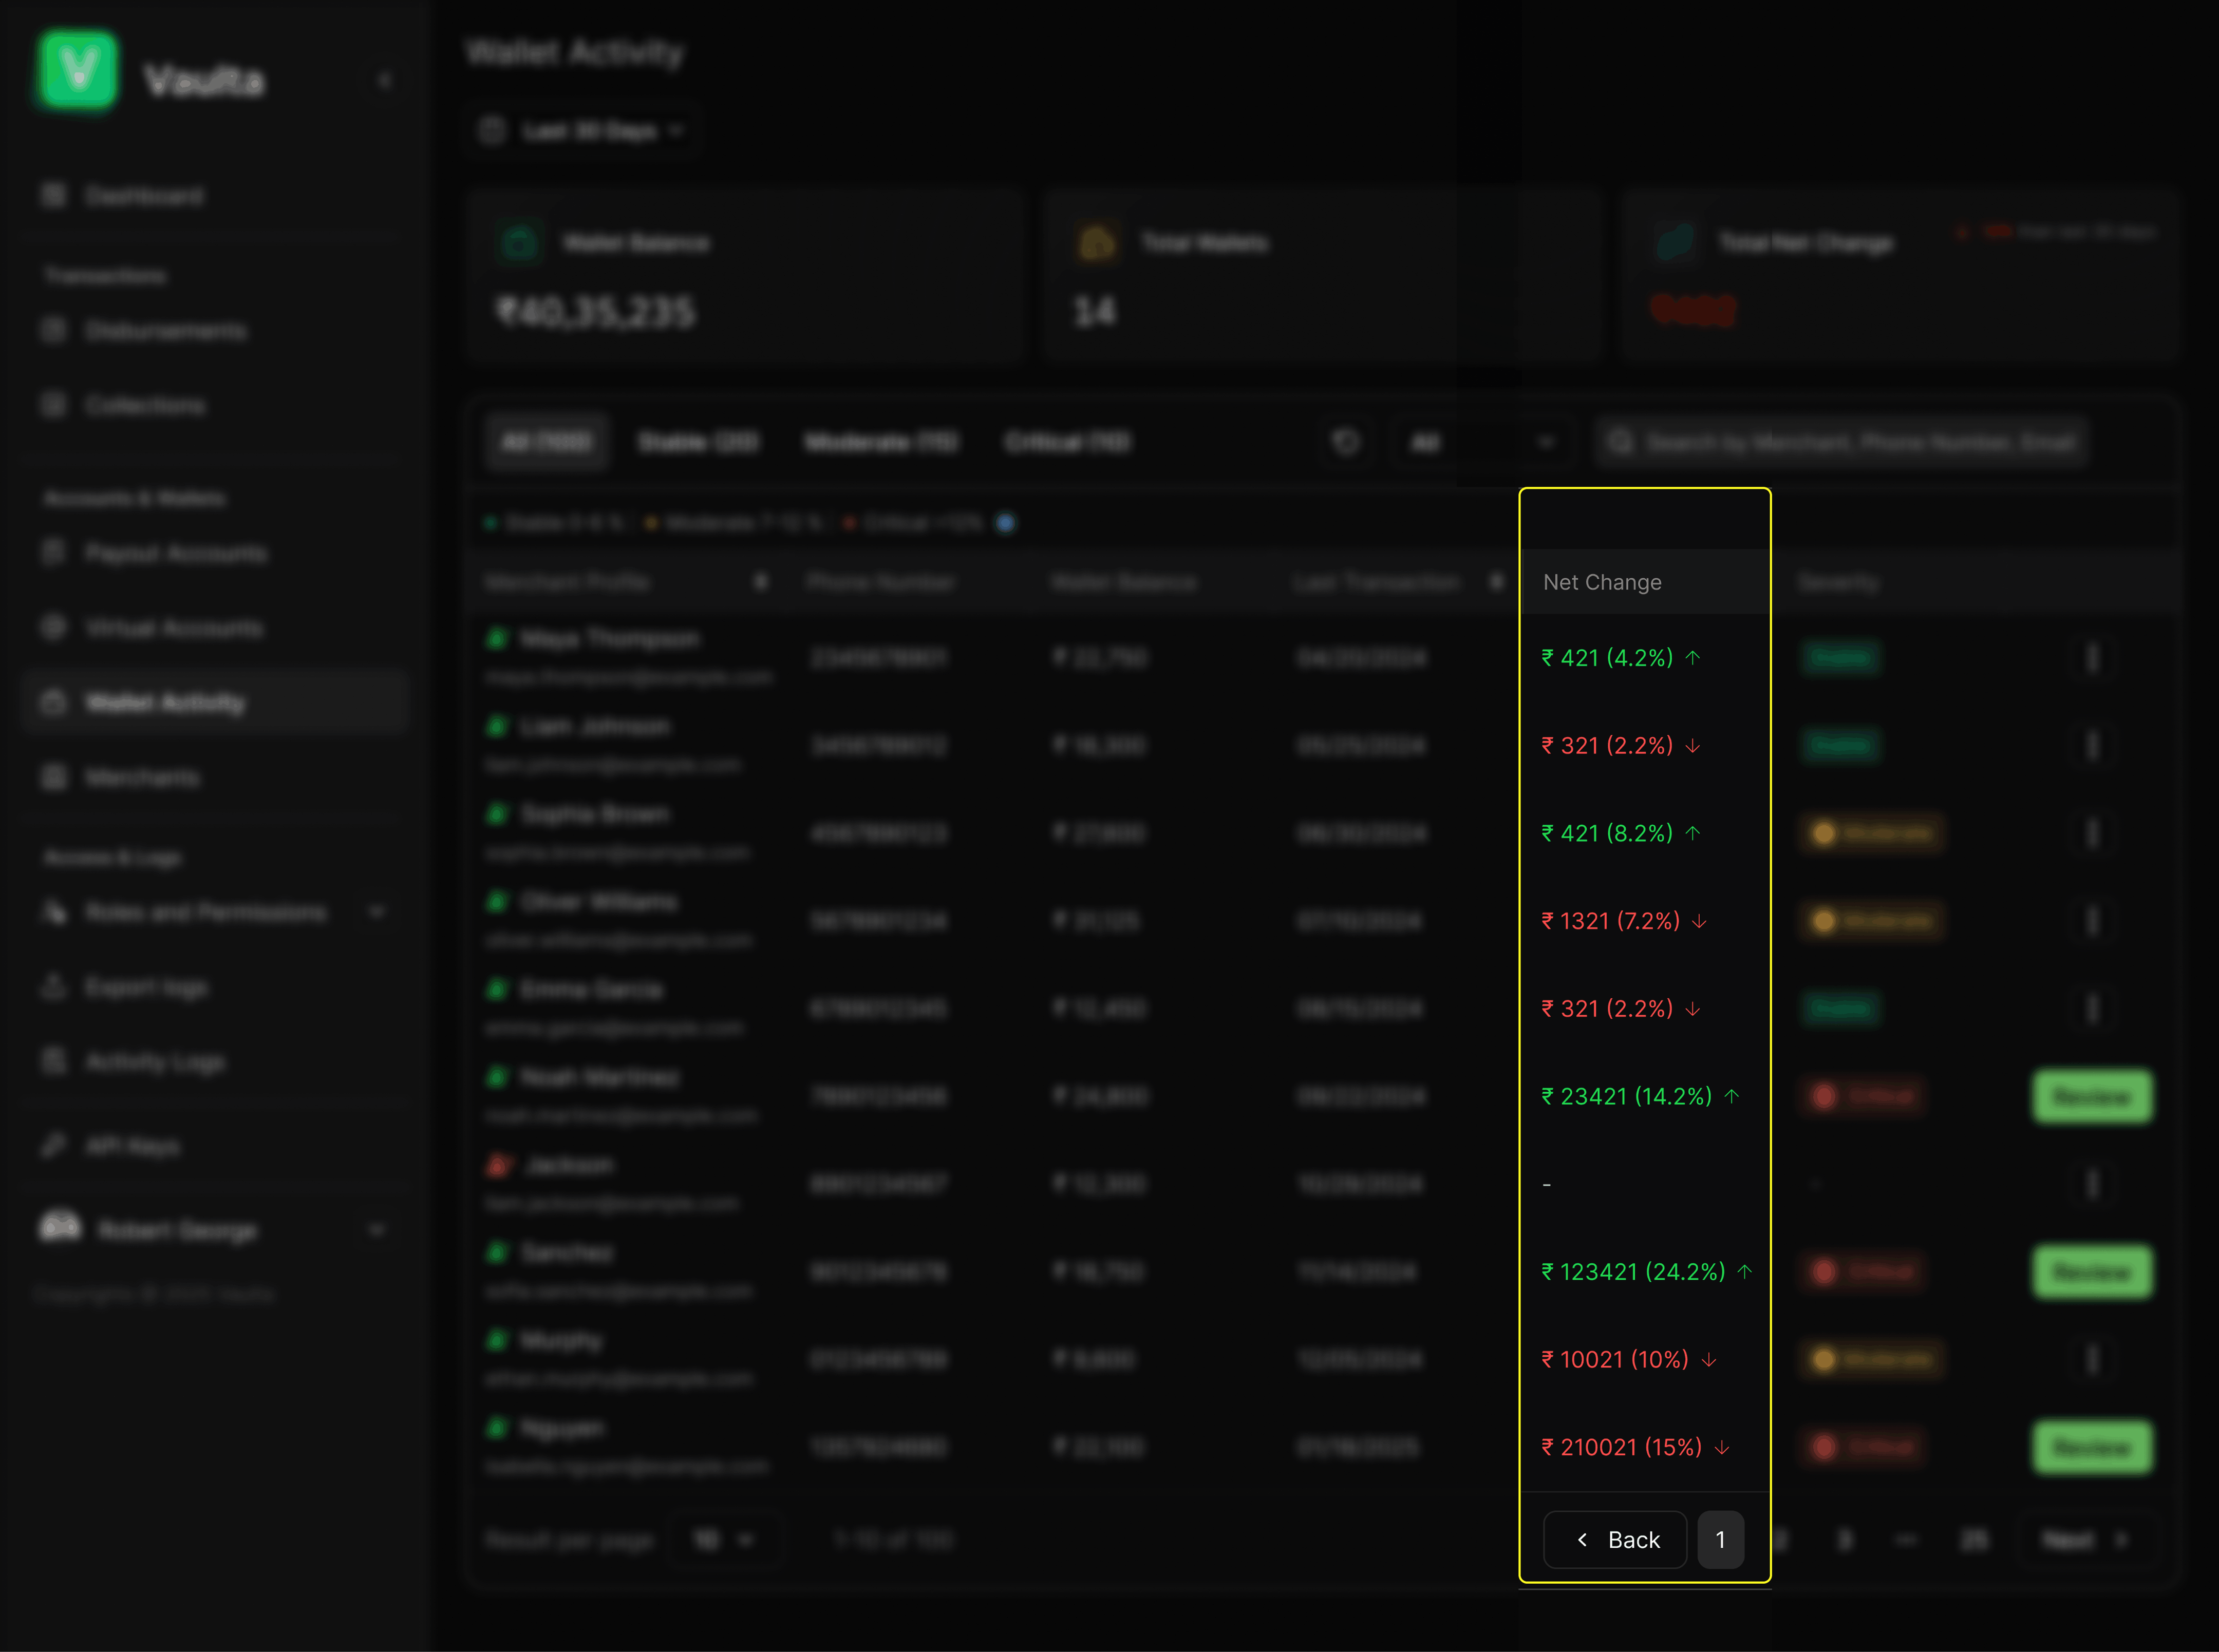Select page 1 in the pagination
The width and height of the screenshot is (2219, 1652).
[x=1720, y=1539]
